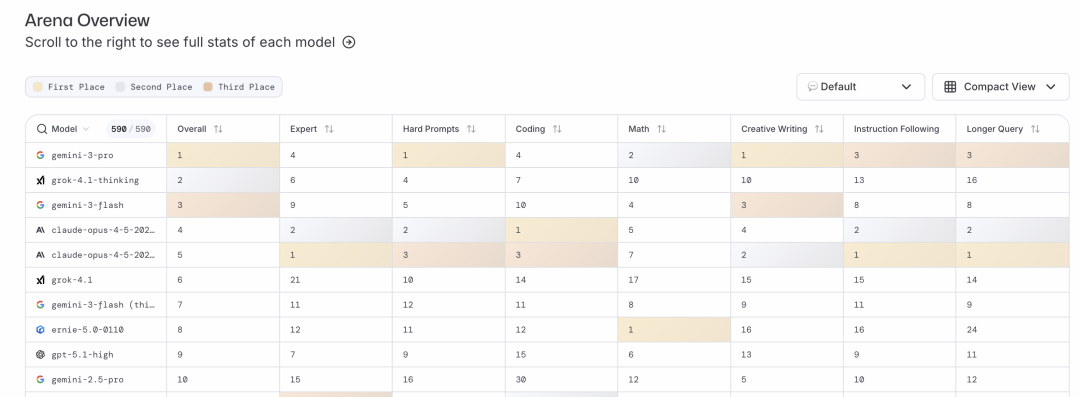Click gemini-2.5-pro Hard Prompts rank 16 cell
Screen dimensions: 1080x397
tap(449, 379)
